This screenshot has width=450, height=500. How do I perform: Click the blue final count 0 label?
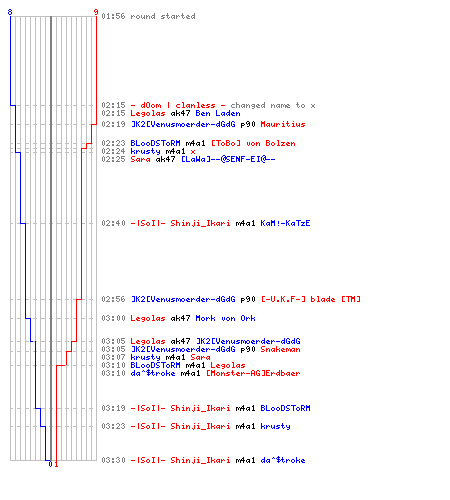click(50, 464)
